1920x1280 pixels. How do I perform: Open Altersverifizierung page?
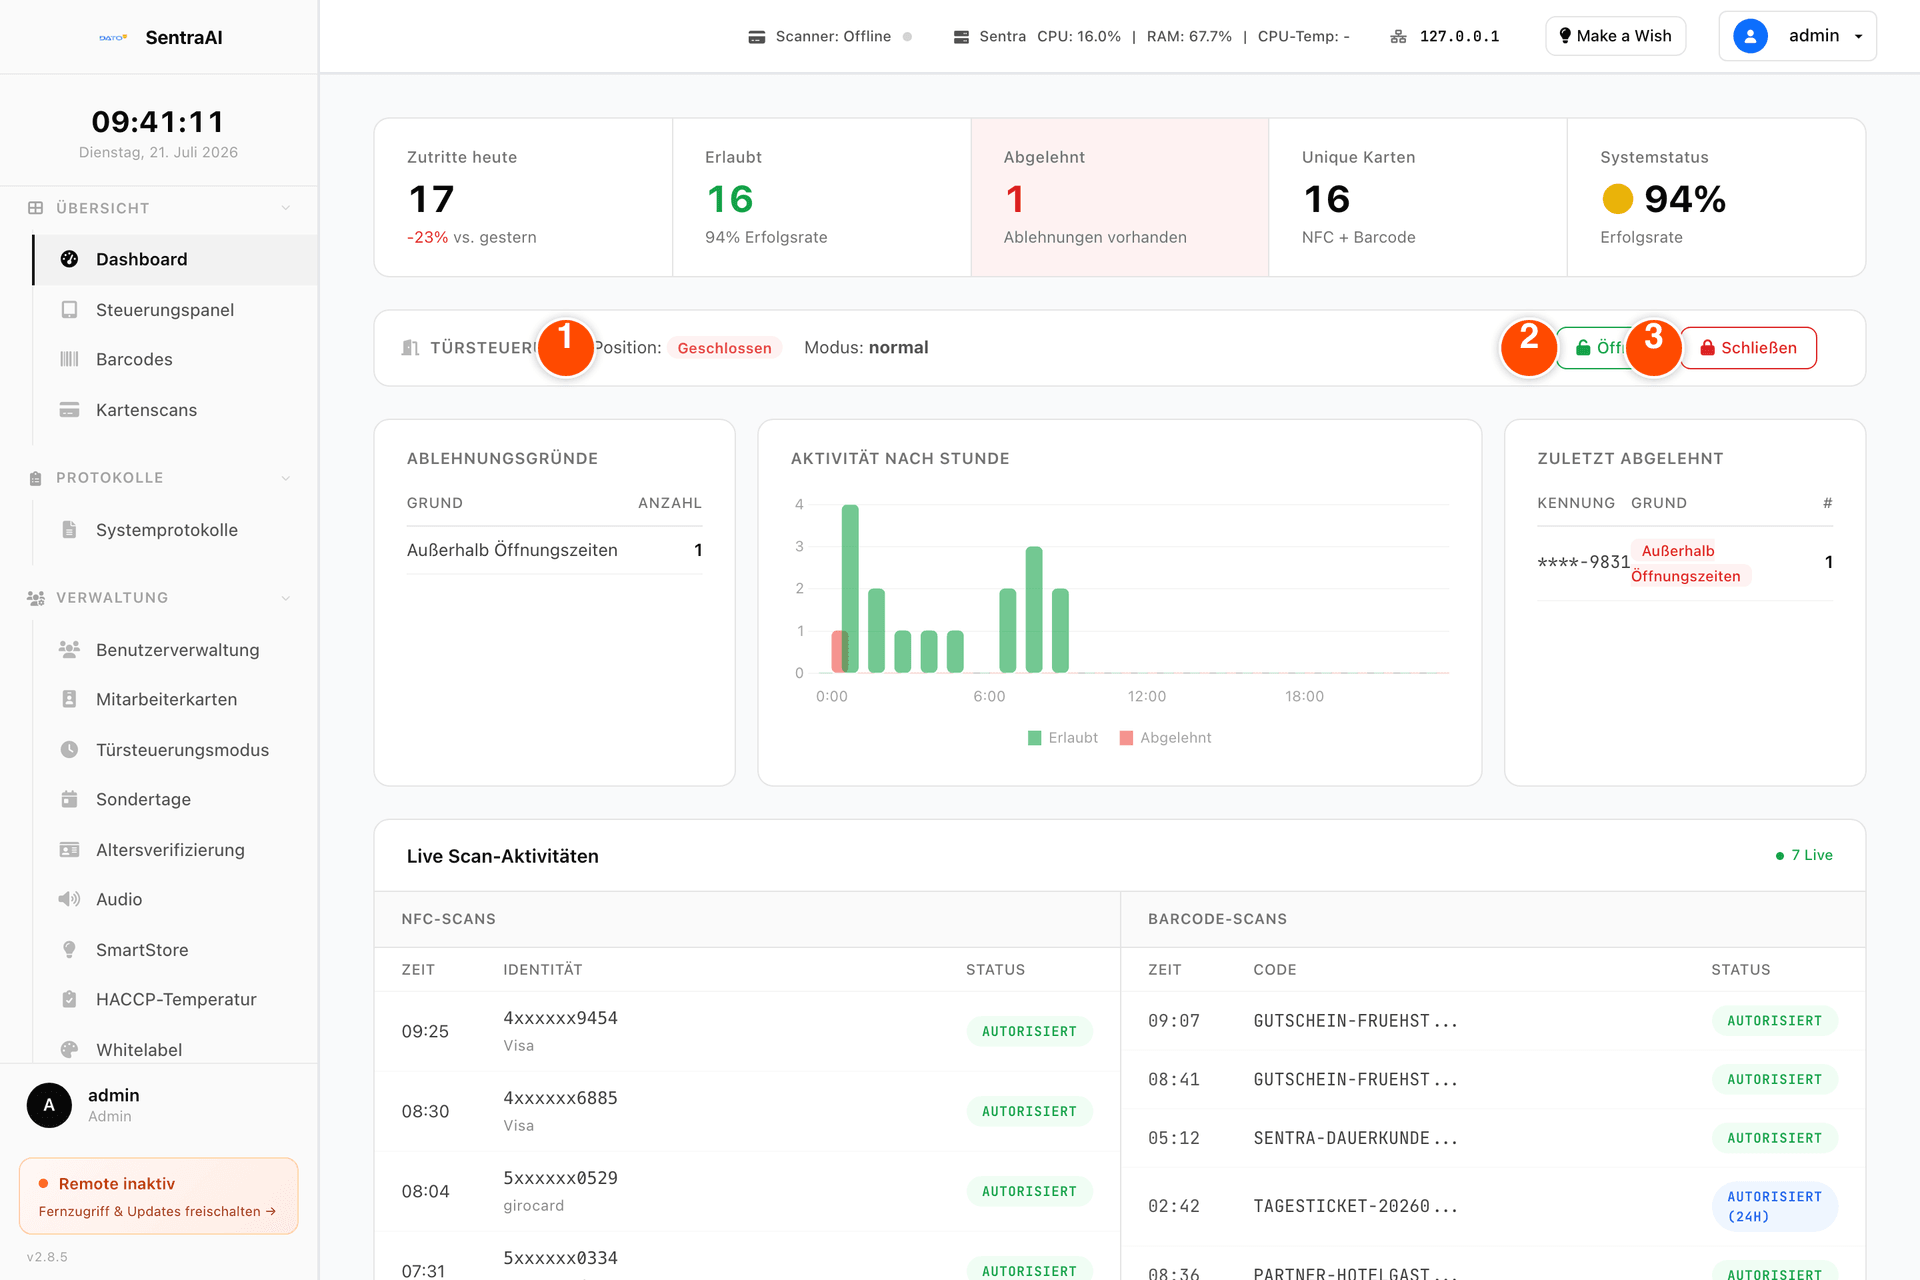(x=176, y=850)
